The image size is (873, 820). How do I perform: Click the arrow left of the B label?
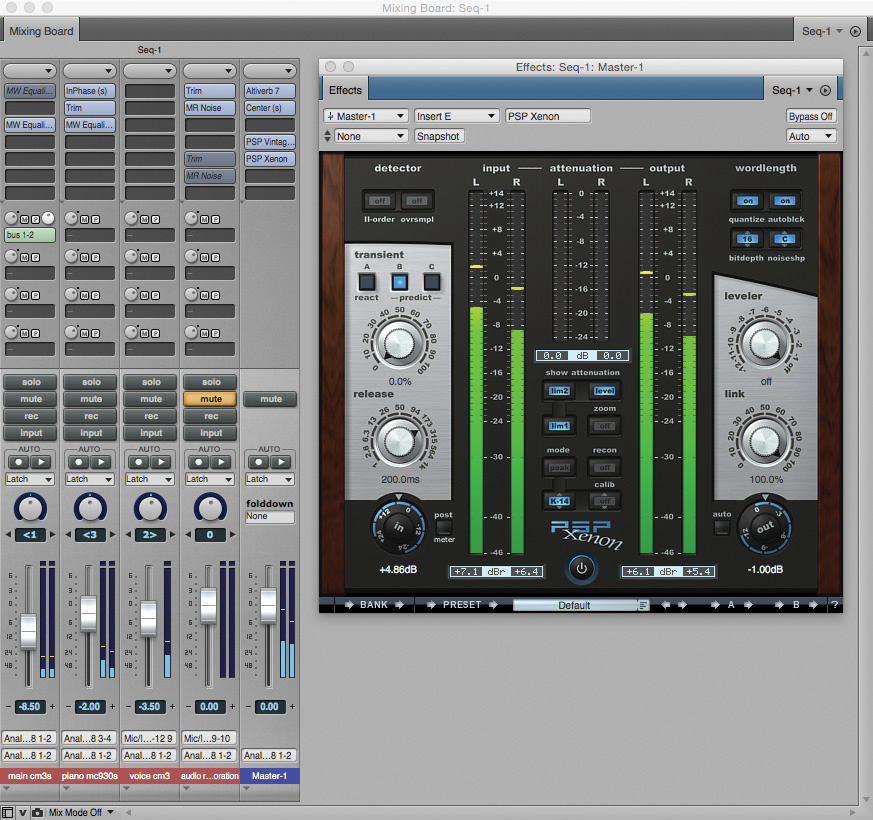coord(779,605)
